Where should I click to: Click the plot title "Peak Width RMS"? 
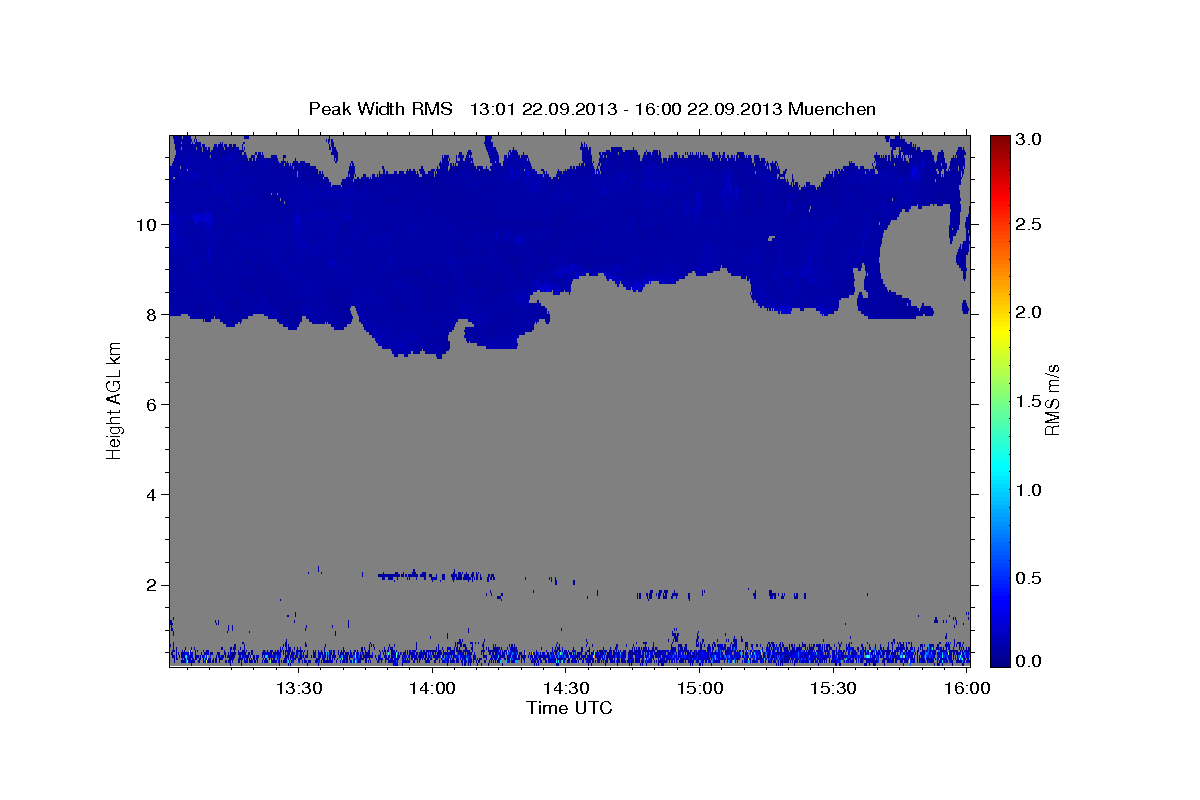click(x=380, y=108)
